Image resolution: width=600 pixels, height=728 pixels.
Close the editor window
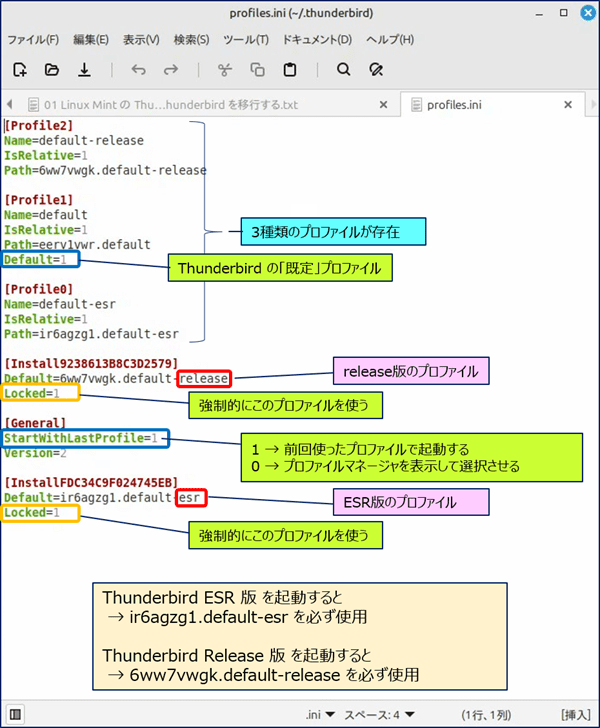(588, 13)
